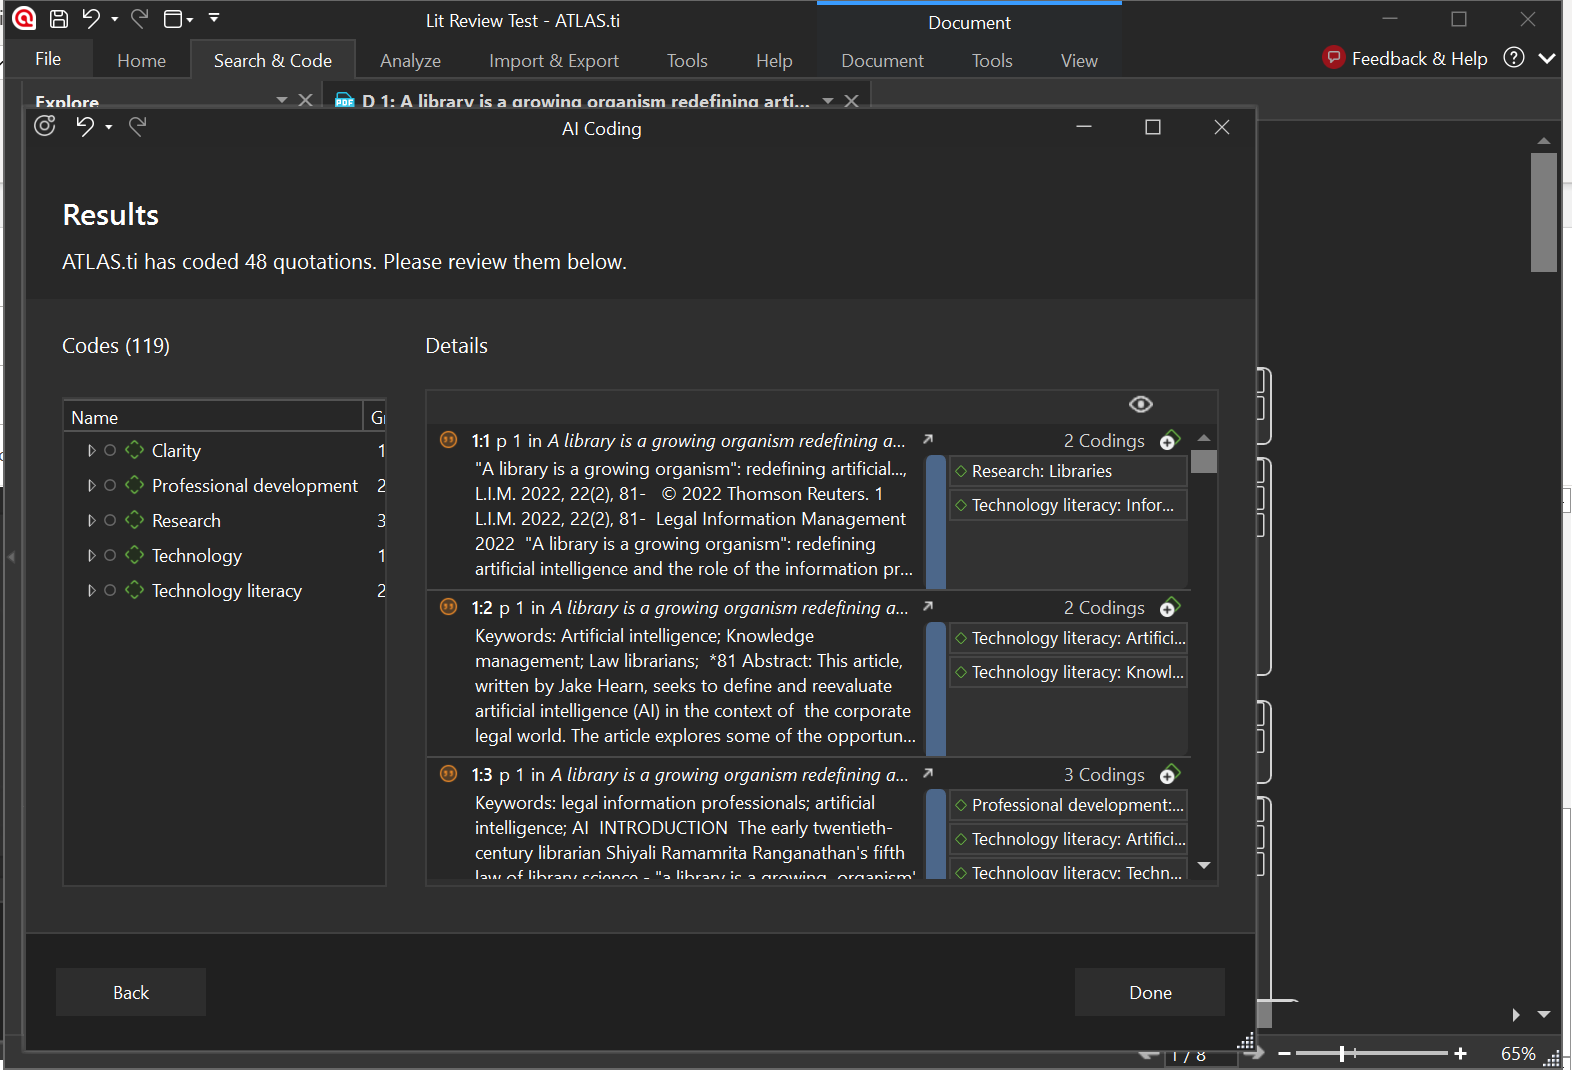Expand the Technology code group

[x=91, y=556]
